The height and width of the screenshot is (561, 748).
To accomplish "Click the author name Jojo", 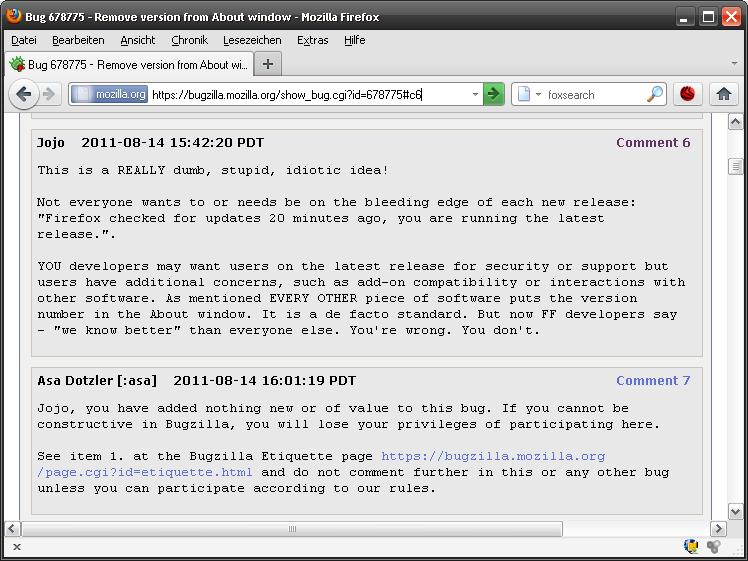I will [x=51, y=143].
